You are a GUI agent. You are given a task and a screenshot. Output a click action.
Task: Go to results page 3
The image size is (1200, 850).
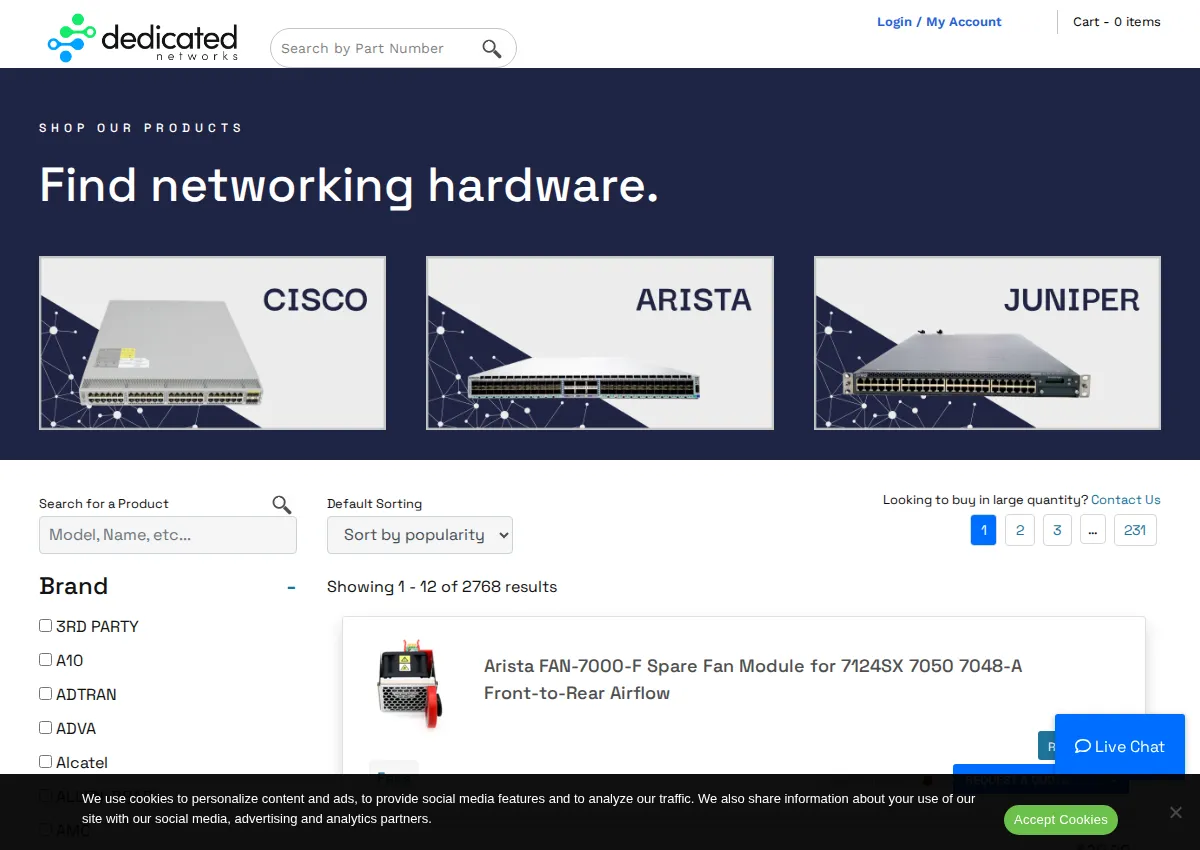1057,530
